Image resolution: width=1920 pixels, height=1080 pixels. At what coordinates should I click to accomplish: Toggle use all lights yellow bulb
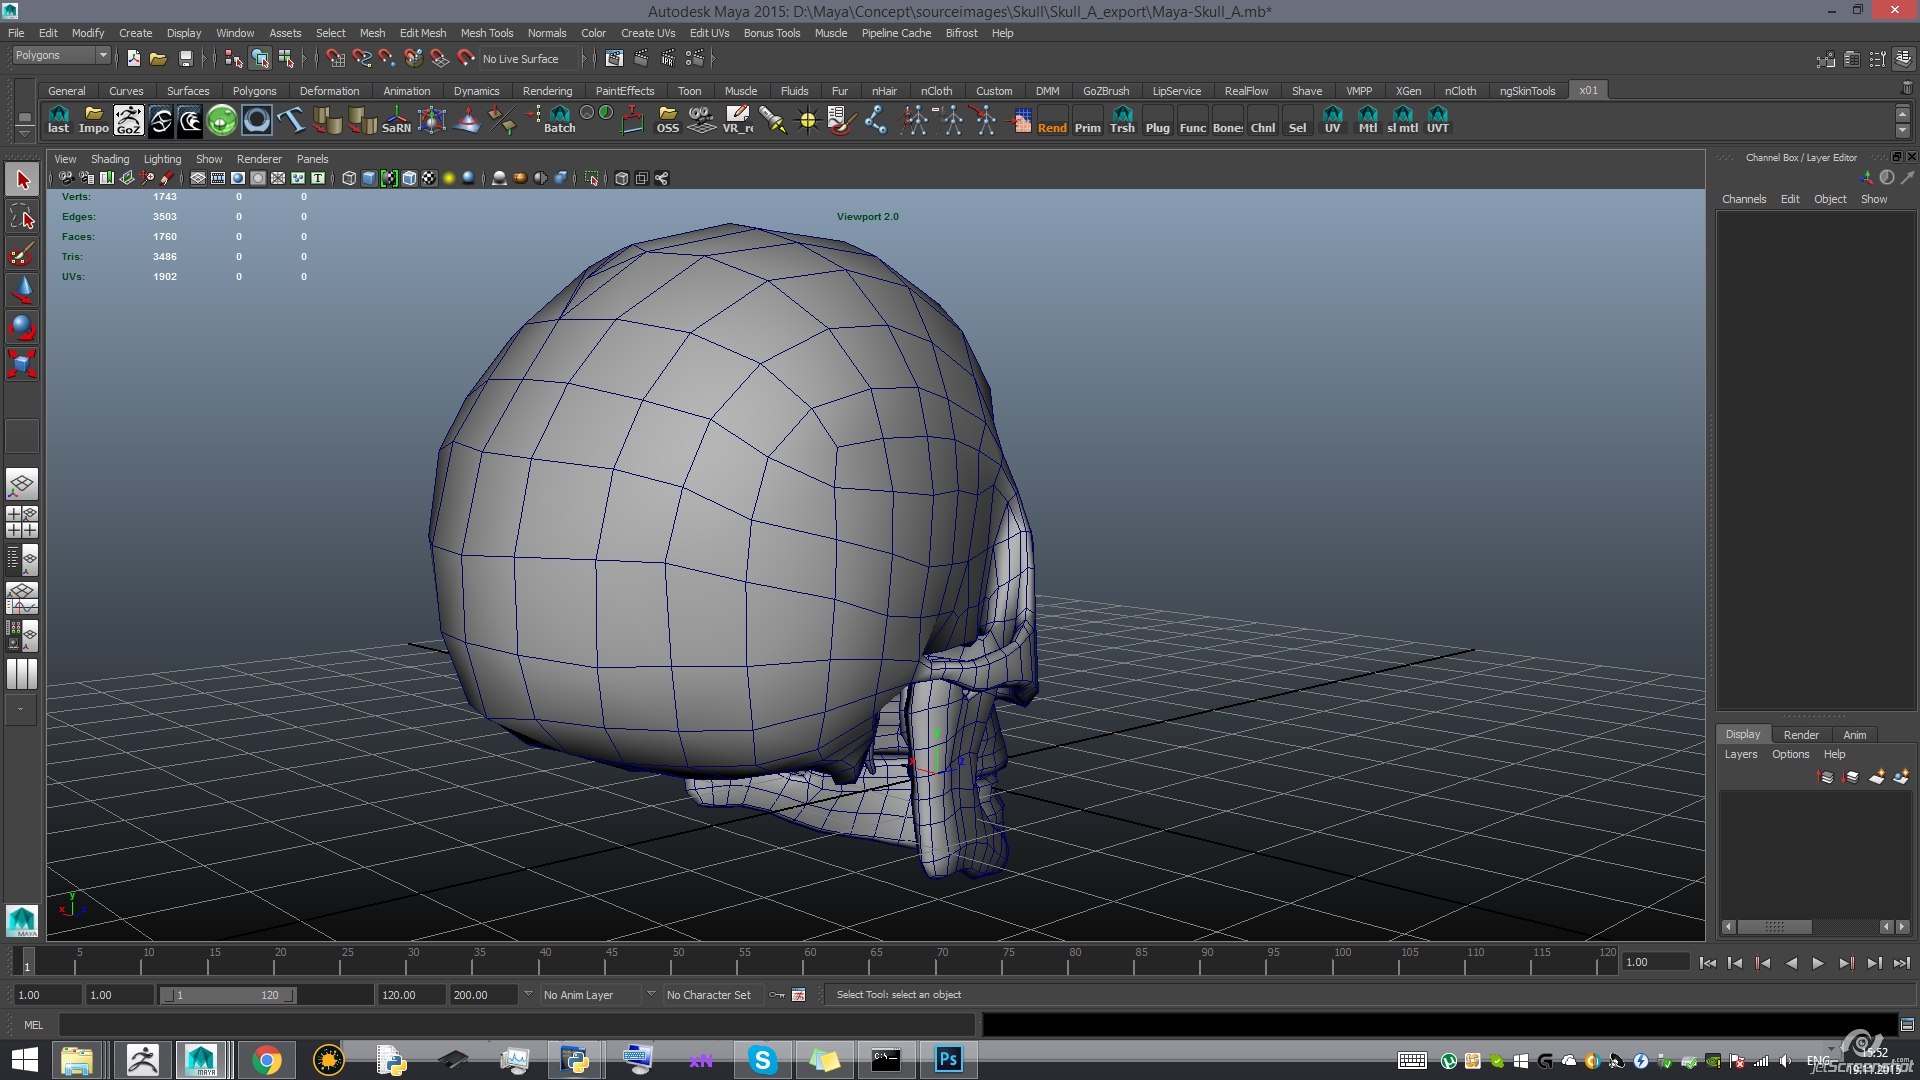[449, 179]
